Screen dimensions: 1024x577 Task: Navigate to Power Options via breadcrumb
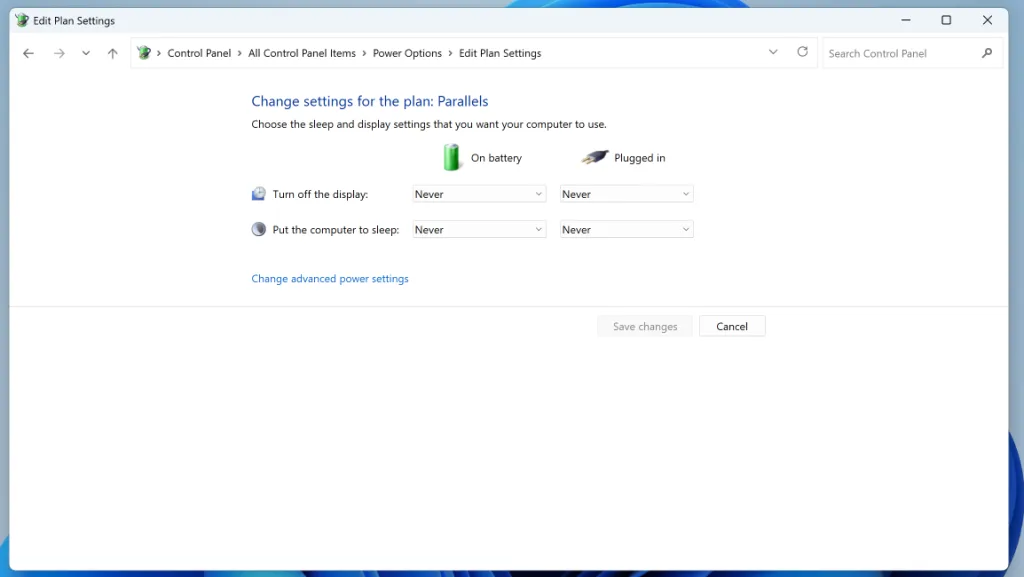pos(407,53)
